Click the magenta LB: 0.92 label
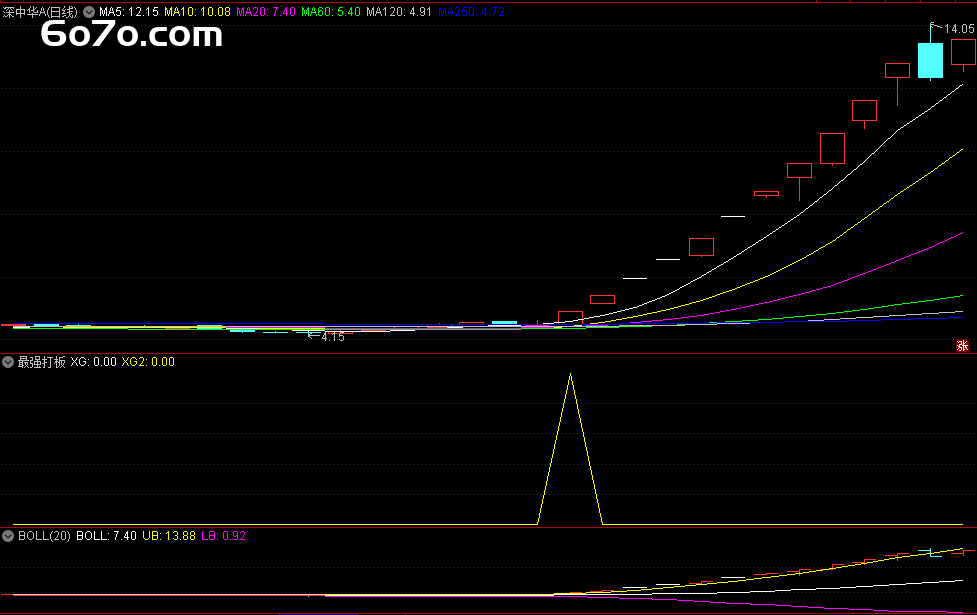Screen dimensions: 977x615 pos(224,536)
